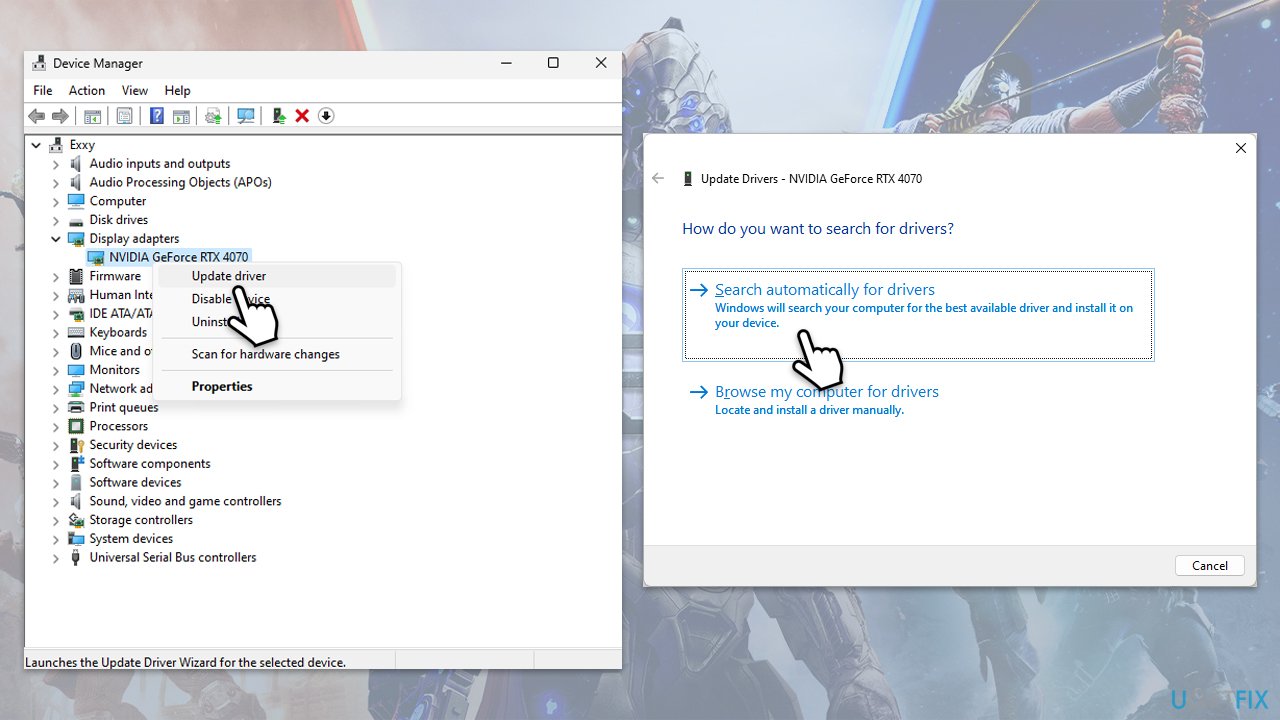Open the View menu
The image size is (1280, 720).
pos(134,91)
